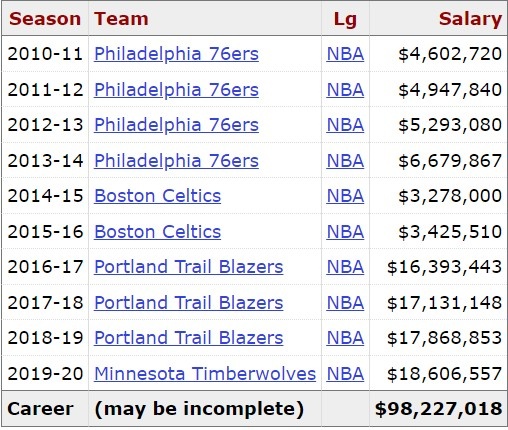The width and height of the screenshot is (508, 430).
Task: Open Philadelphia 76ers link for 2012-13 season
Action: click(176, 125)
